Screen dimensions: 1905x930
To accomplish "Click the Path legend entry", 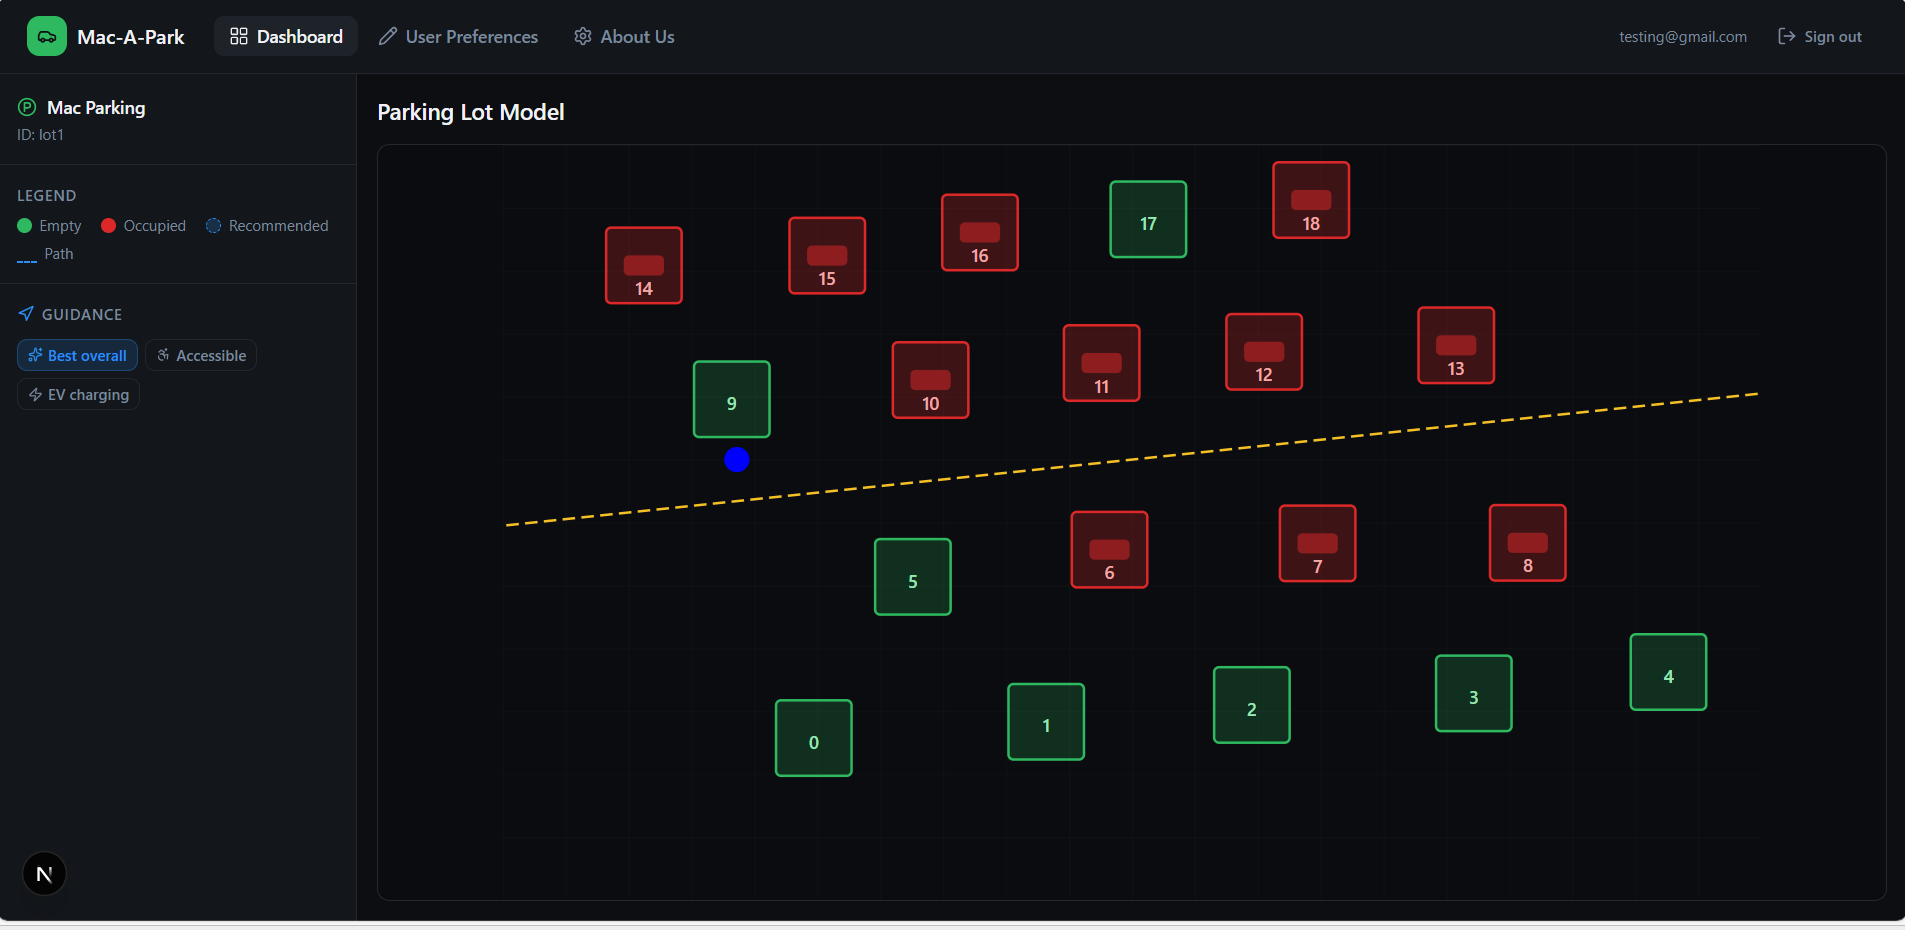I will click(45, 254).
